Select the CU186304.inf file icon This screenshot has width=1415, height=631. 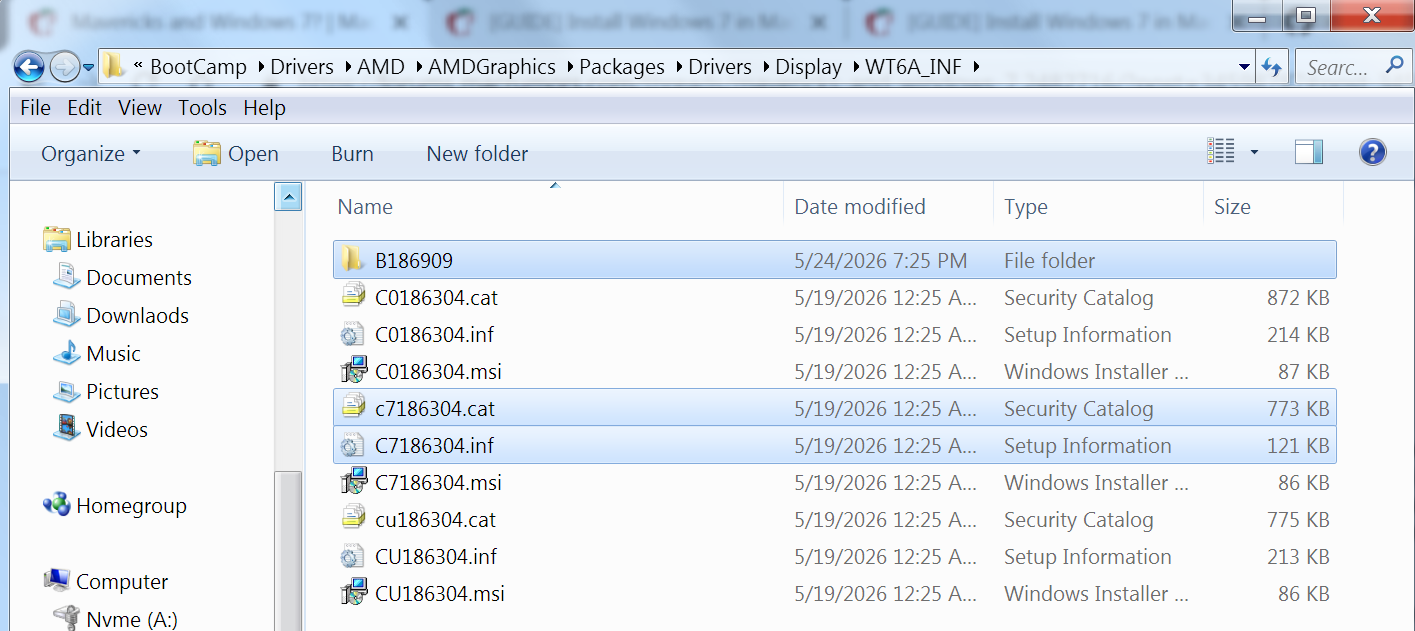click(353, 556)
